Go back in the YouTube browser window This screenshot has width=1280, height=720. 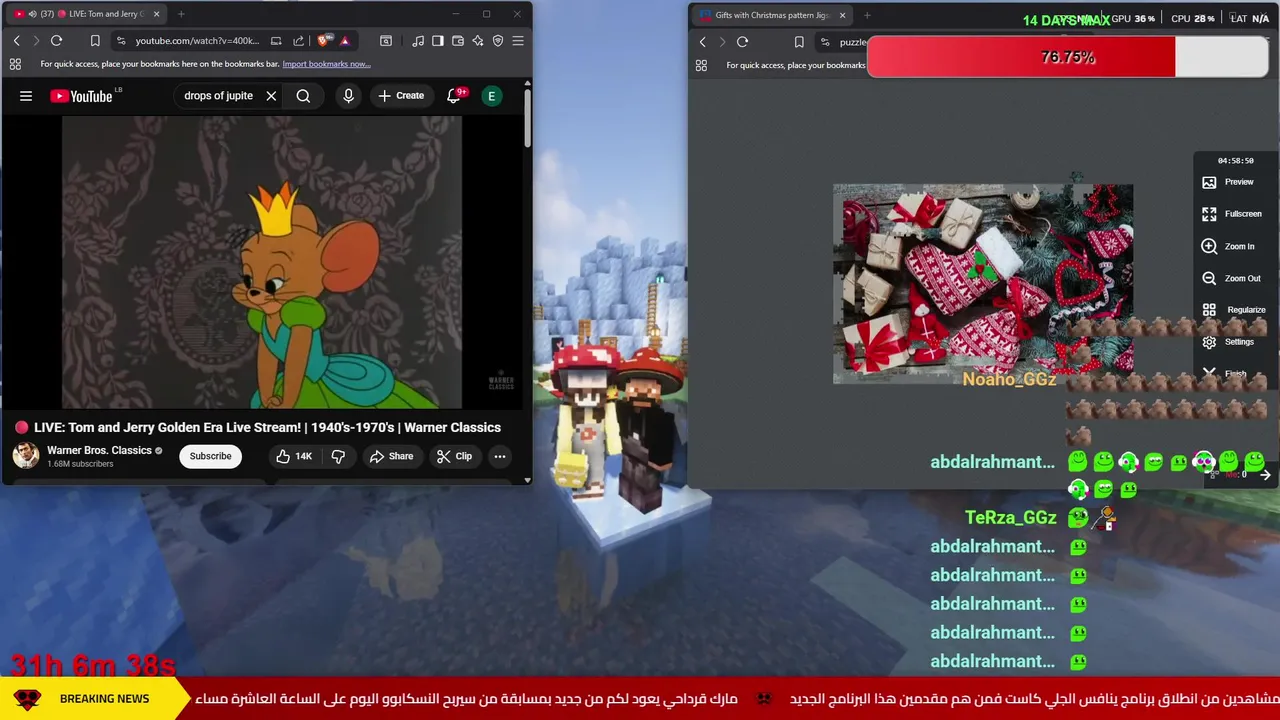pos(16,41)
